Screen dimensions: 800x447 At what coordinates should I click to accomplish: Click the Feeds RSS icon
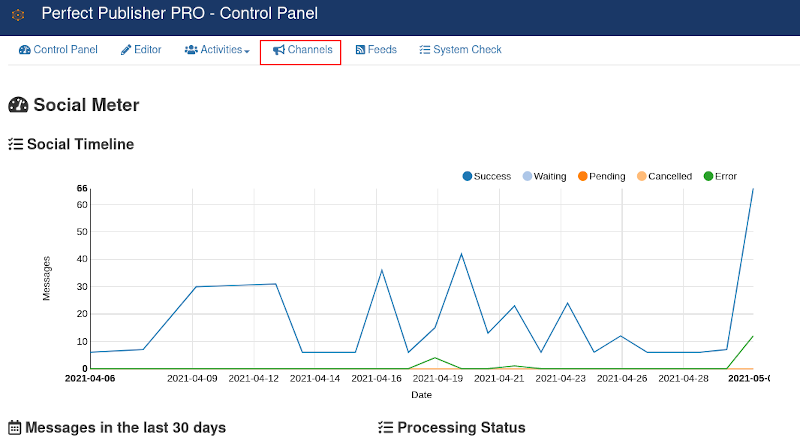(360, 50)
